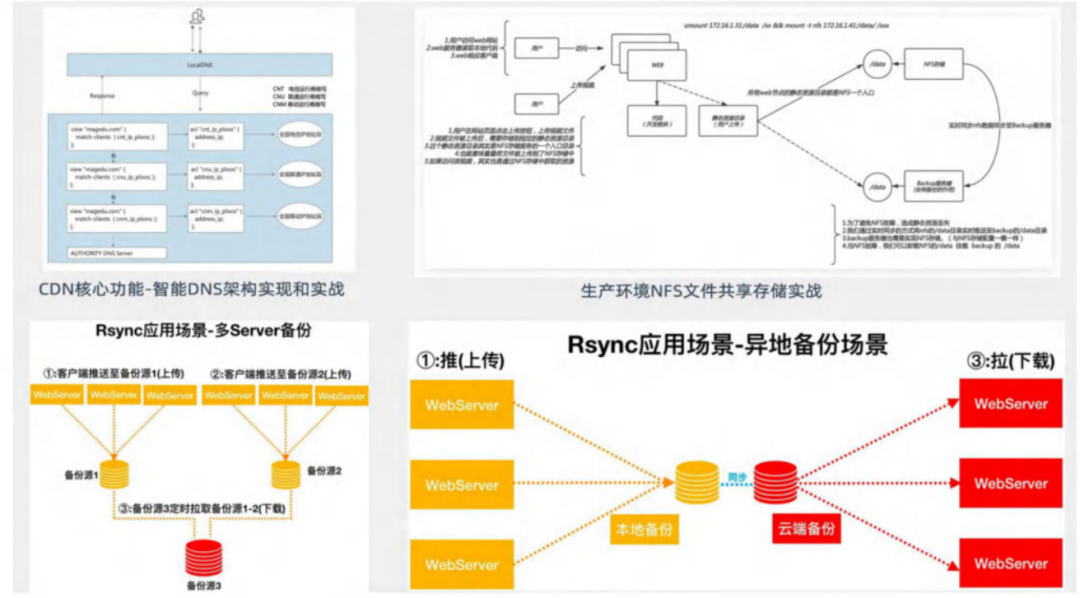Click the Rsync应用场景-多Server备份 title

tap(200, 331)
